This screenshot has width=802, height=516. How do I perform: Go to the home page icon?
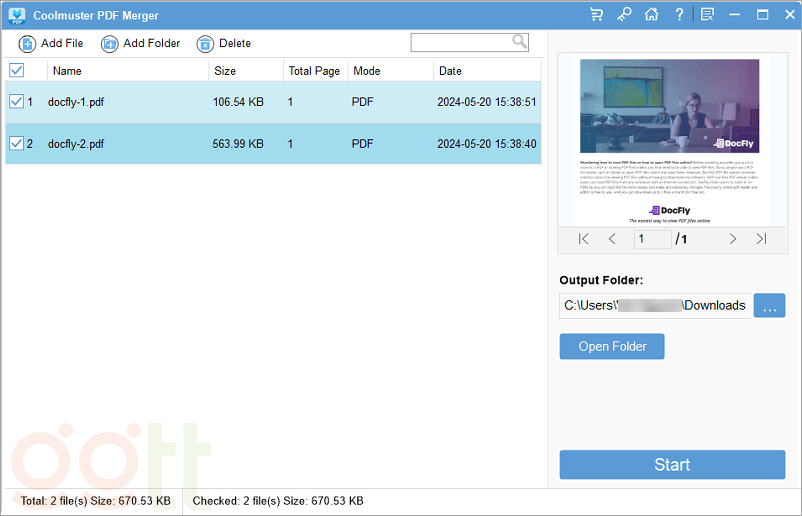(x=651, y=15)
